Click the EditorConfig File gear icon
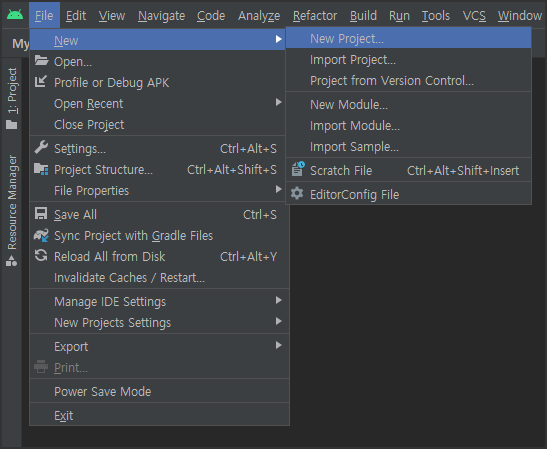Viewport: 547px width, 449px height. (297, 193)
